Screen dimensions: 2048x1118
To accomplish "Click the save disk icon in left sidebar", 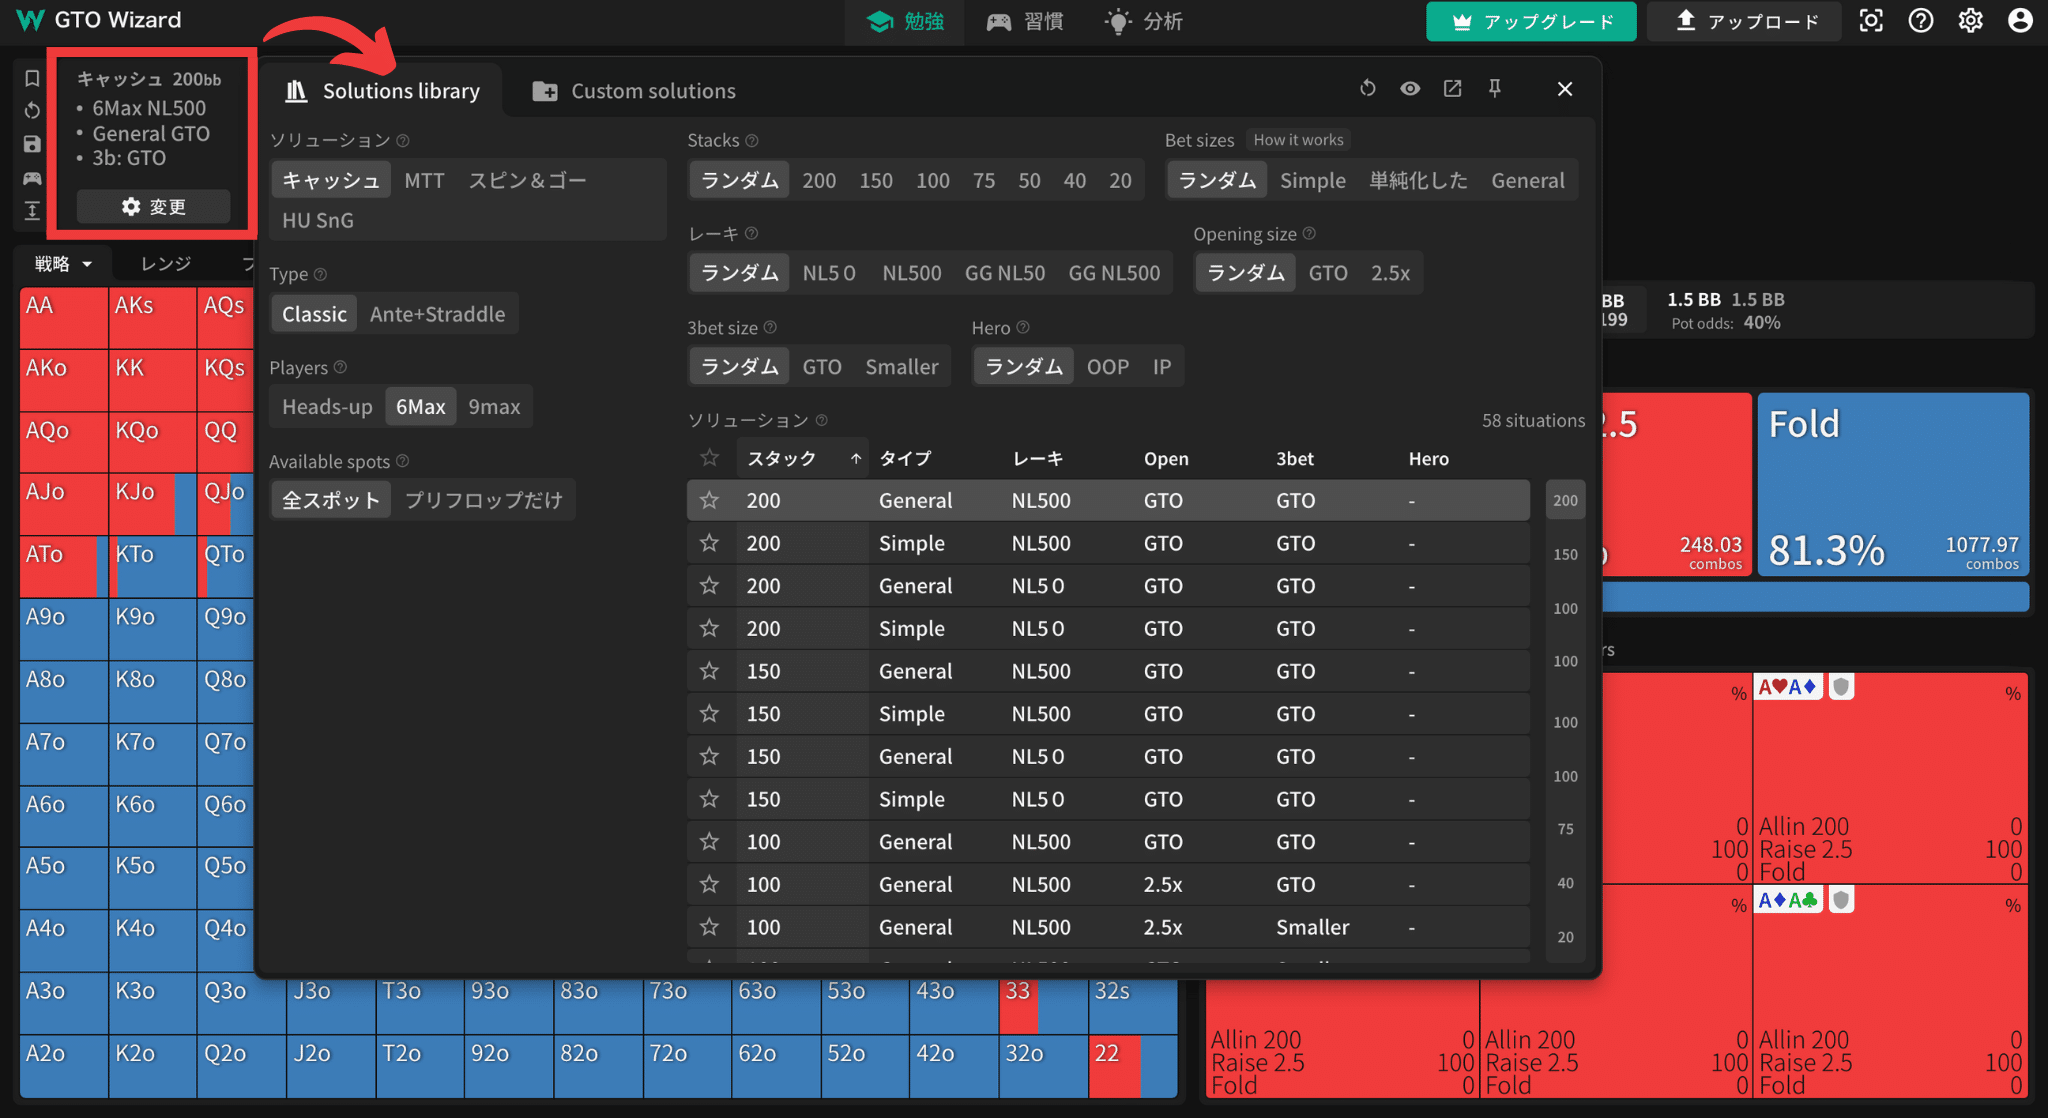I will pos(32,144).
